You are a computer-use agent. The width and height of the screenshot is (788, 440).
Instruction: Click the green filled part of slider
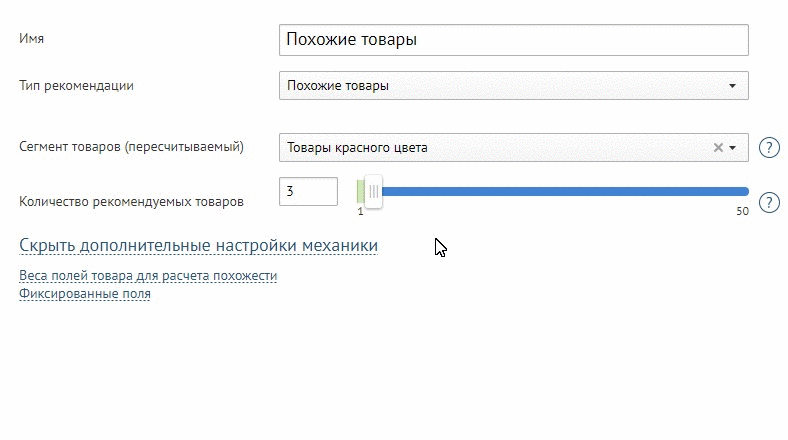click(x=360, y=191)
